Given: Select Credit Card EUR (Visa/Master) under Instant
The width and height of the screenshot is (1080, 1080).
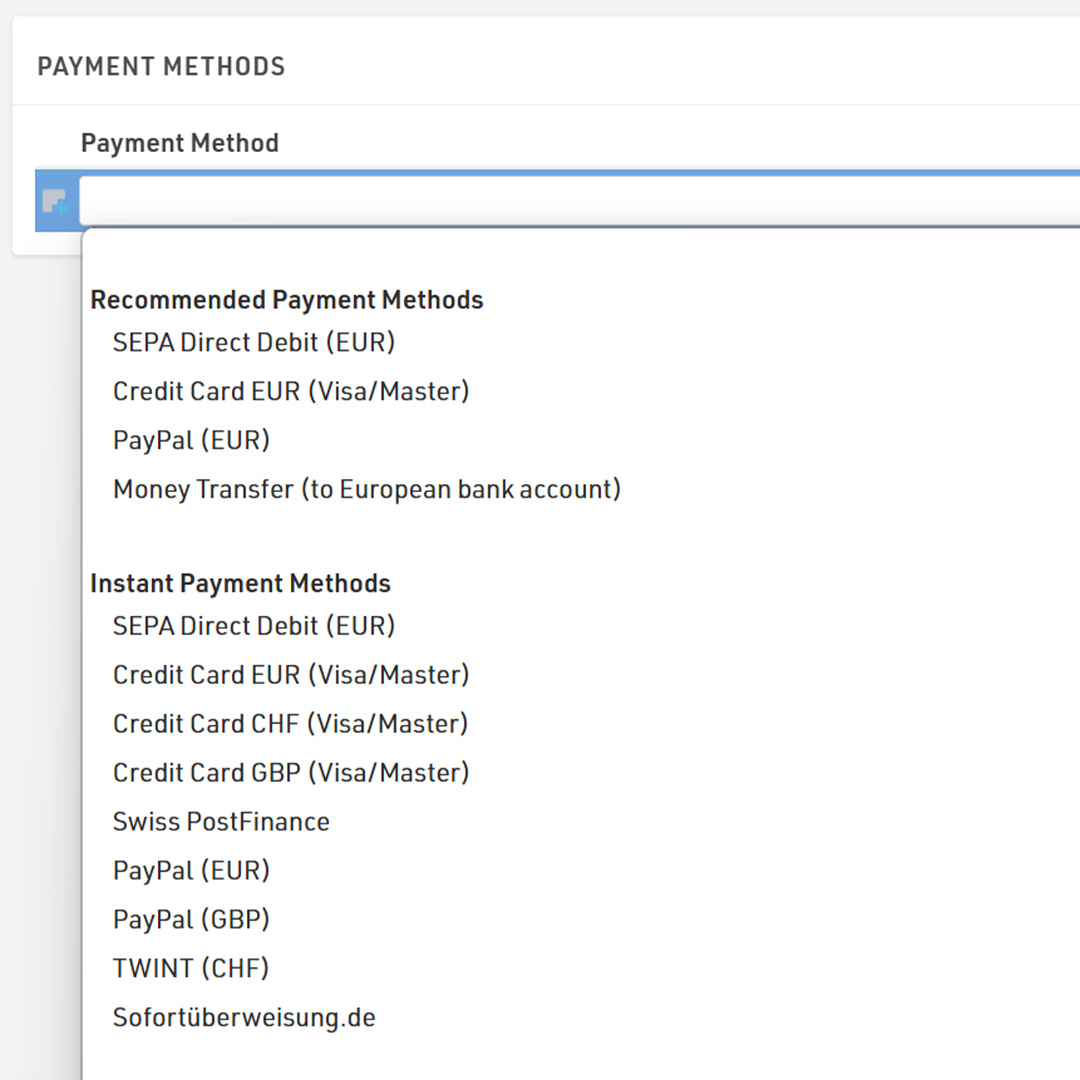Looking at the screenshot, I should tap(291, 675).
